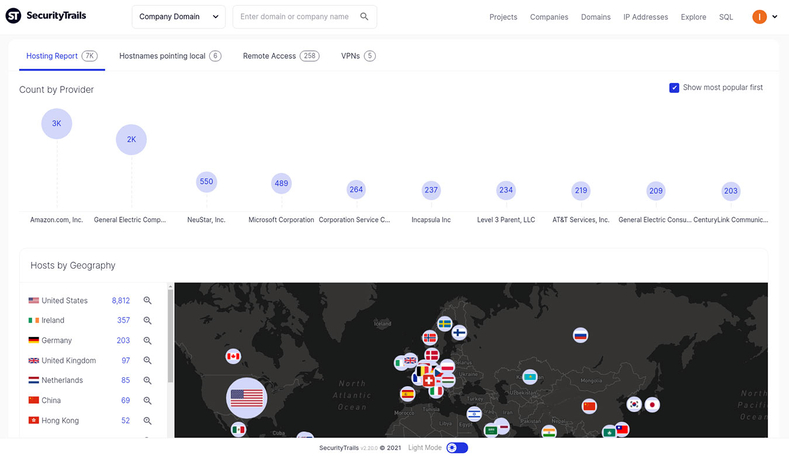Click the Israel flag marker on map
Viewport: 789px width, 456px height.
pyautogui.click(x=474, y=414)
